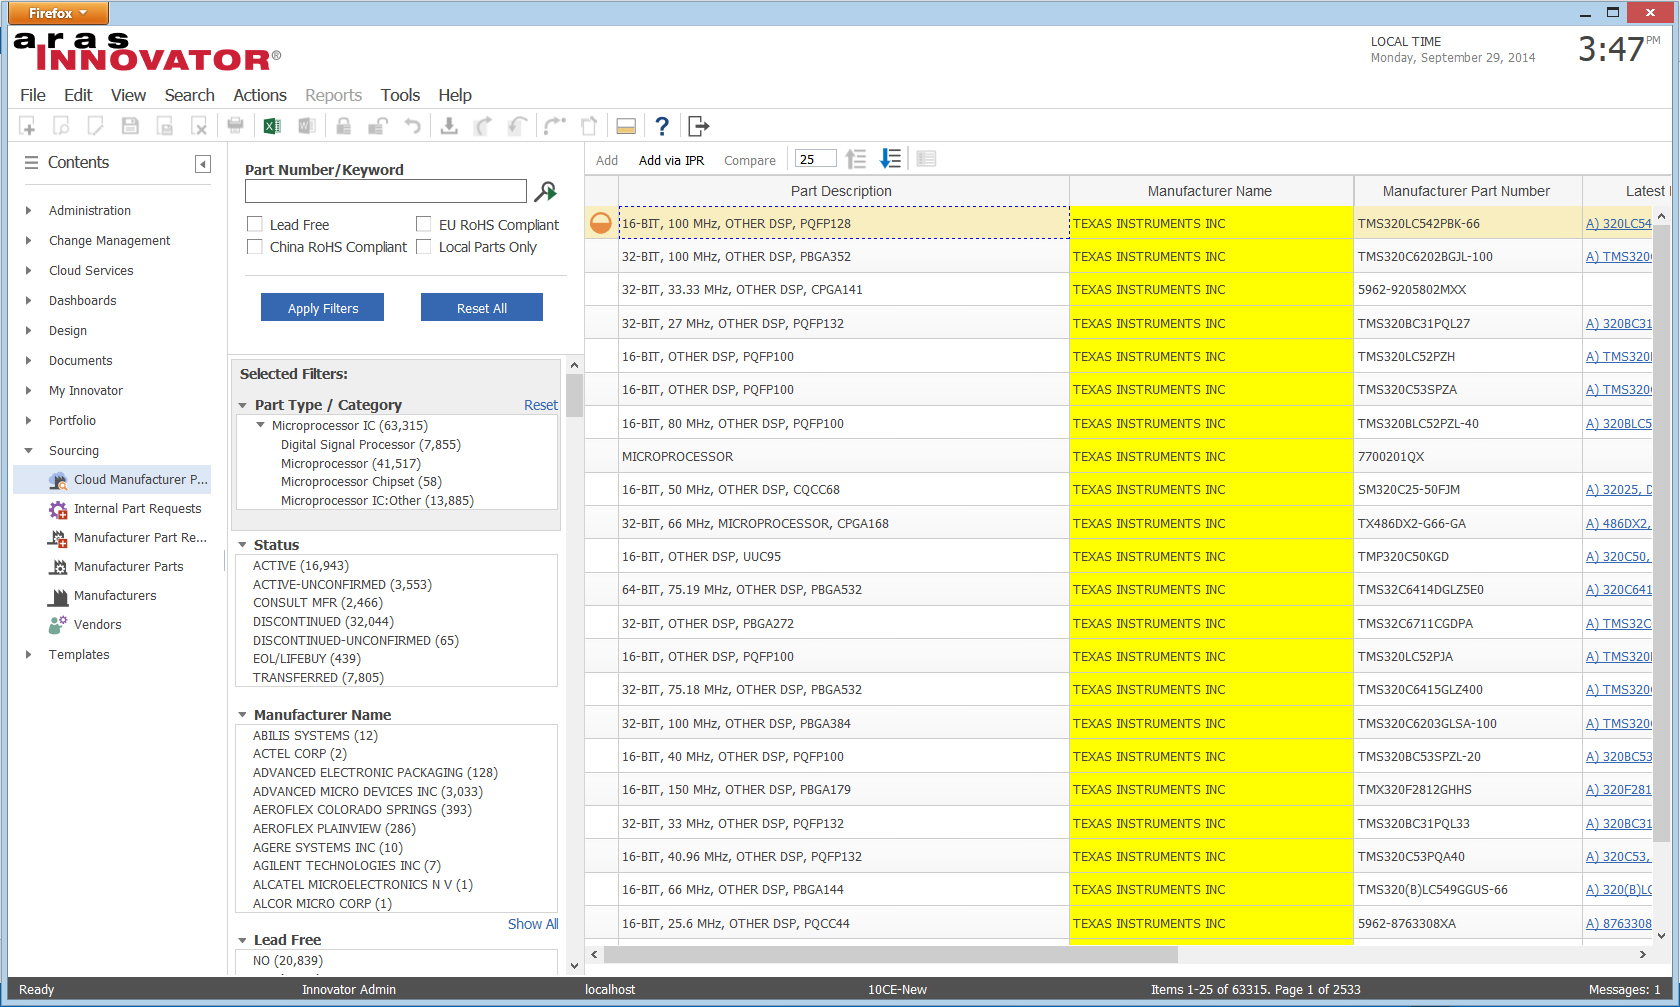Click the next page blue arrow icon

(x=890, y=159)
